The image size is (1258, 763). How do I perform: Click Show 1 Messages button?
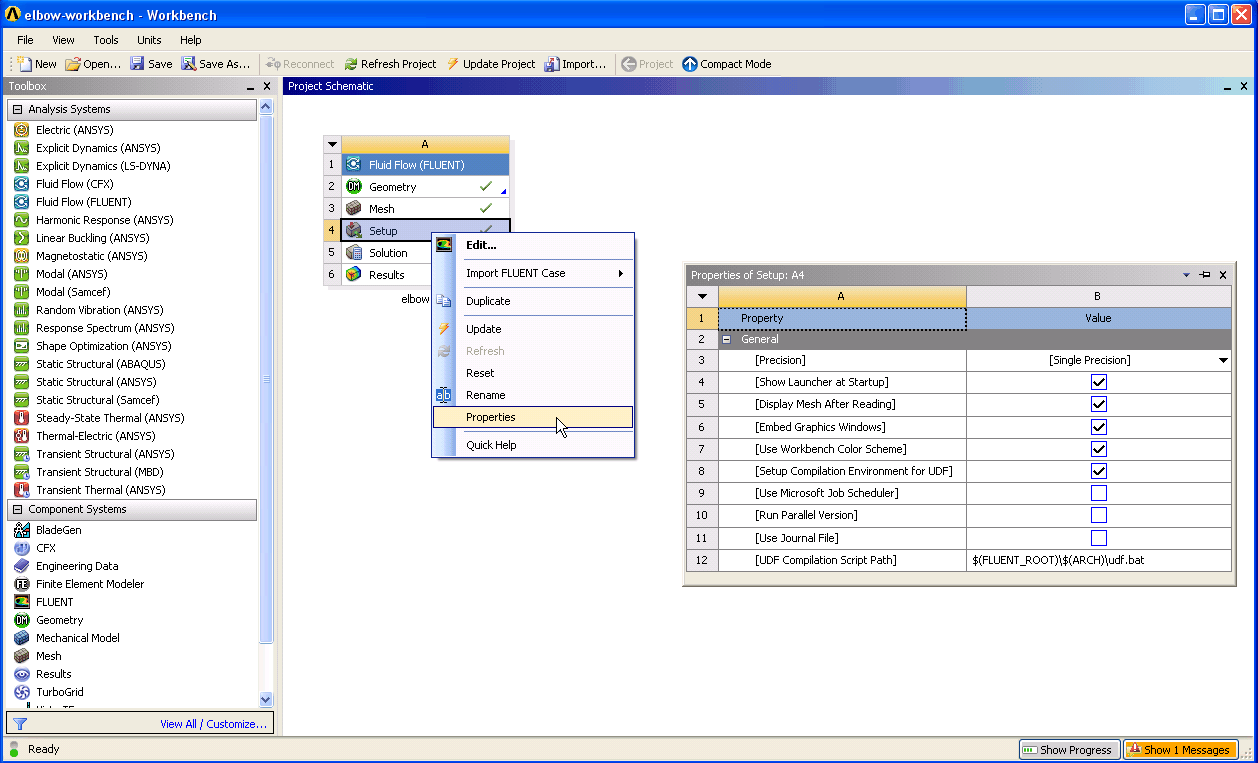click(x=1180, y=750)
